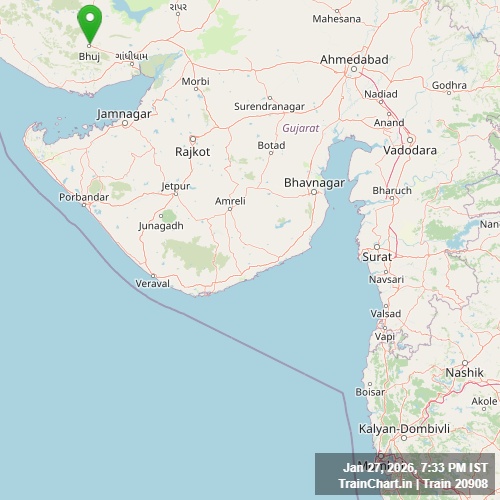This screenshot has width=500, height=500.
Task: Click the Vadodara city marker circle
Action: [x=410, y=140]
